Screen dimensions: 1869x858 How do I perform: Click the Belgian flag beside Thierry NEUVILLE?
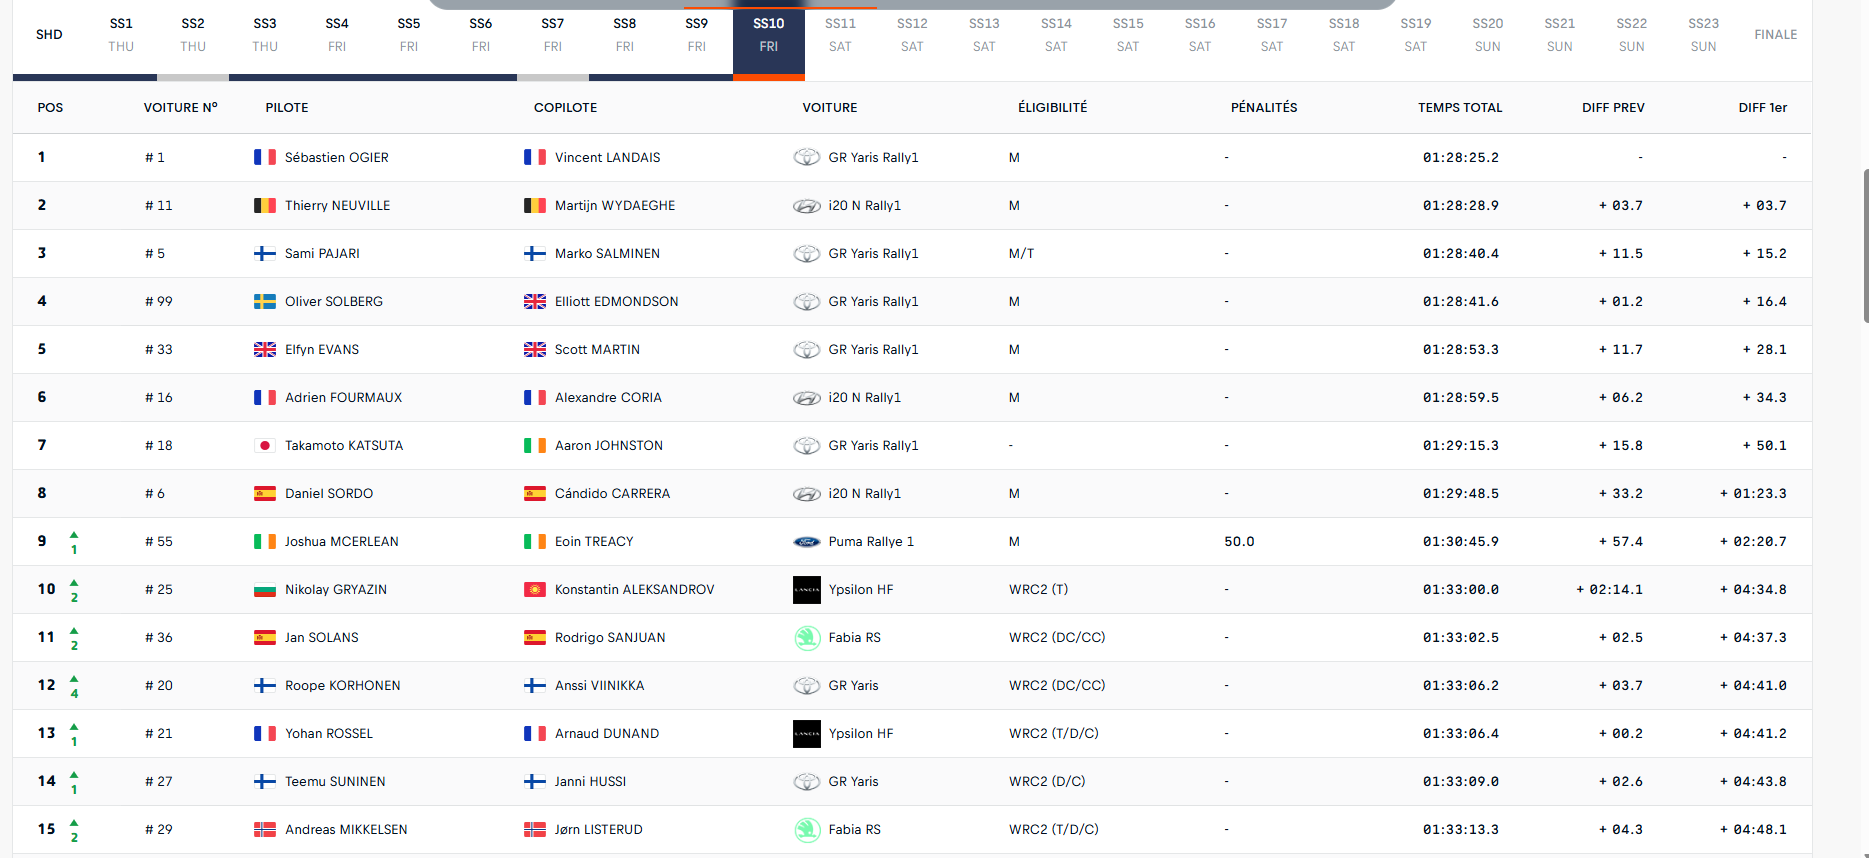265,205
